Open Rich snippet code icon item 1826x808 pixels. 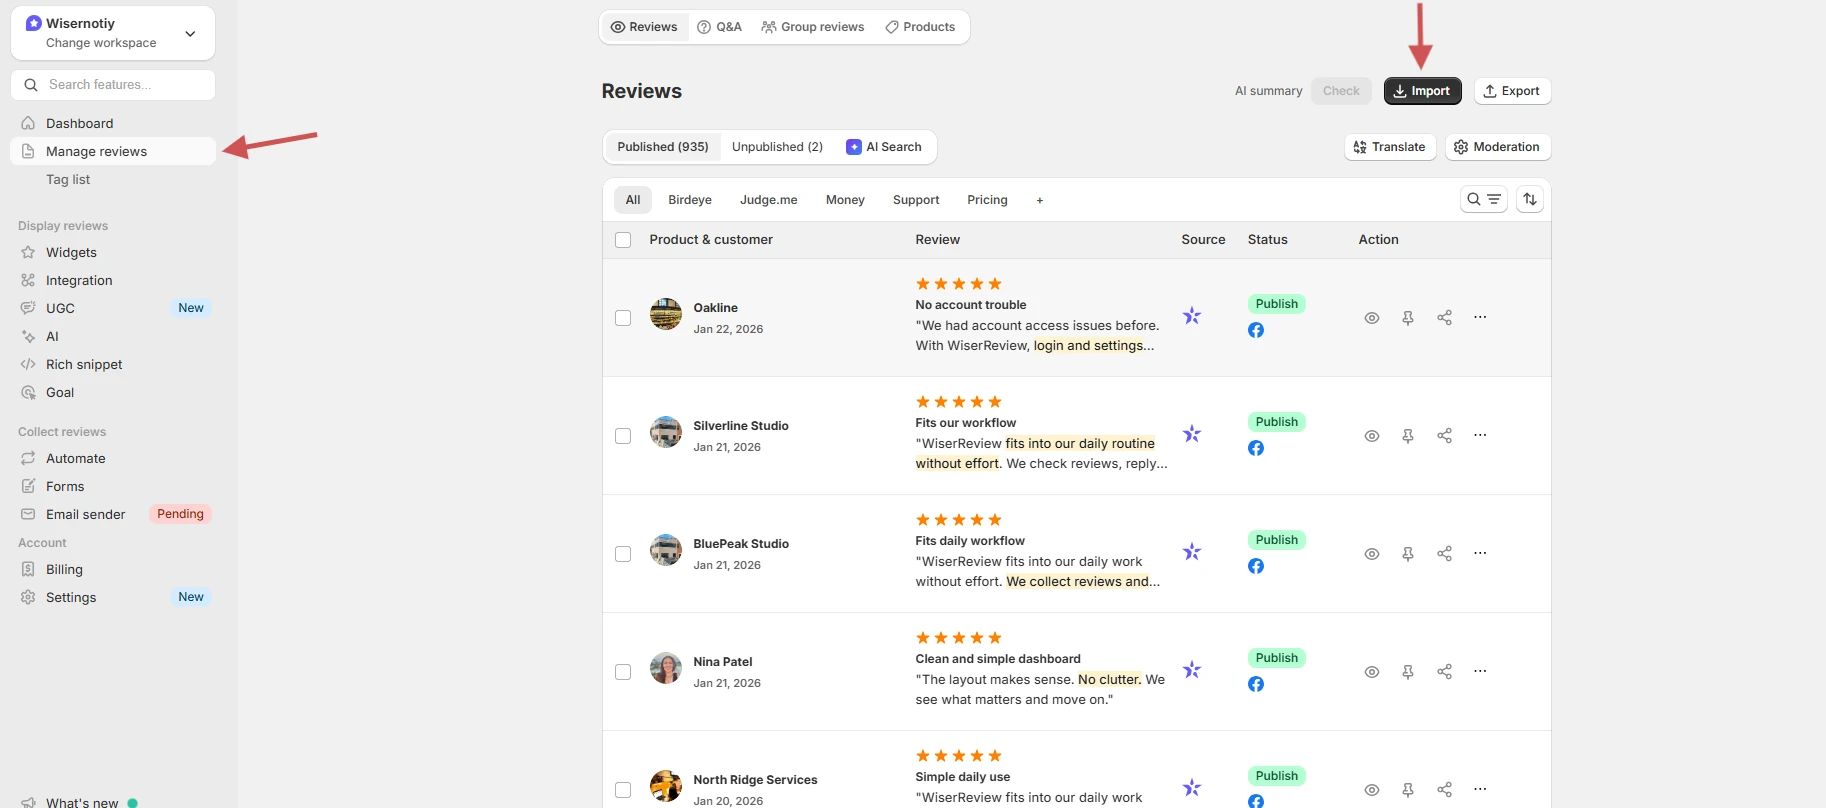28,364
